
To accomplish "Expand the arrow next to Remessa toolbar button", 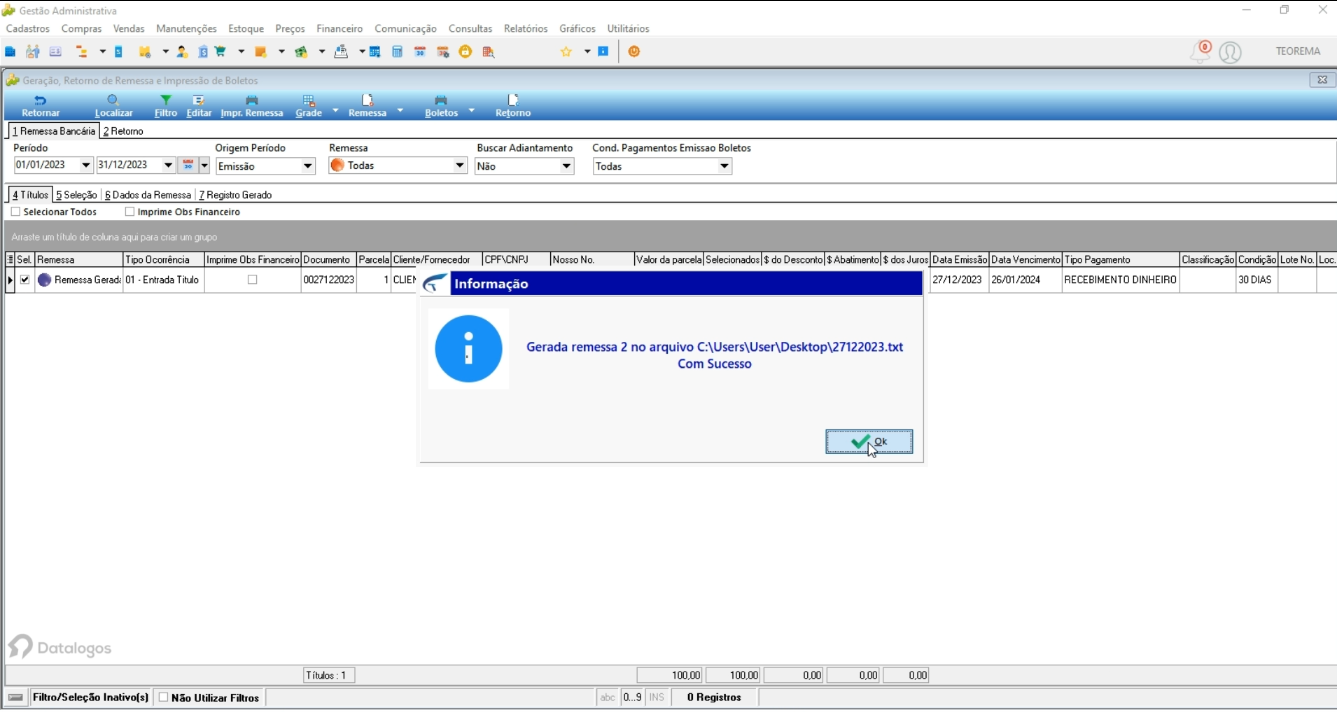I will point(400,109).
